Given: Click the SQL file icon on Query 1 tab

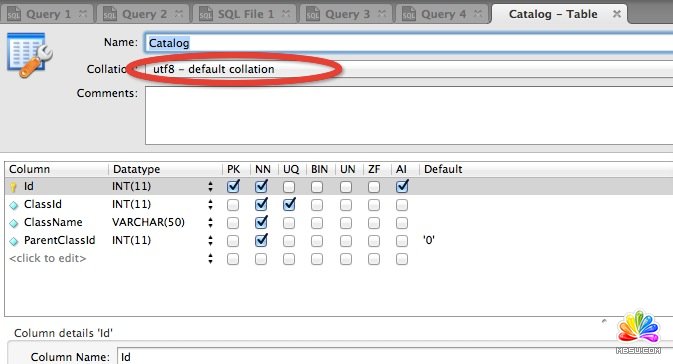Looking at the screenshot, I should (x=14, y=14).
